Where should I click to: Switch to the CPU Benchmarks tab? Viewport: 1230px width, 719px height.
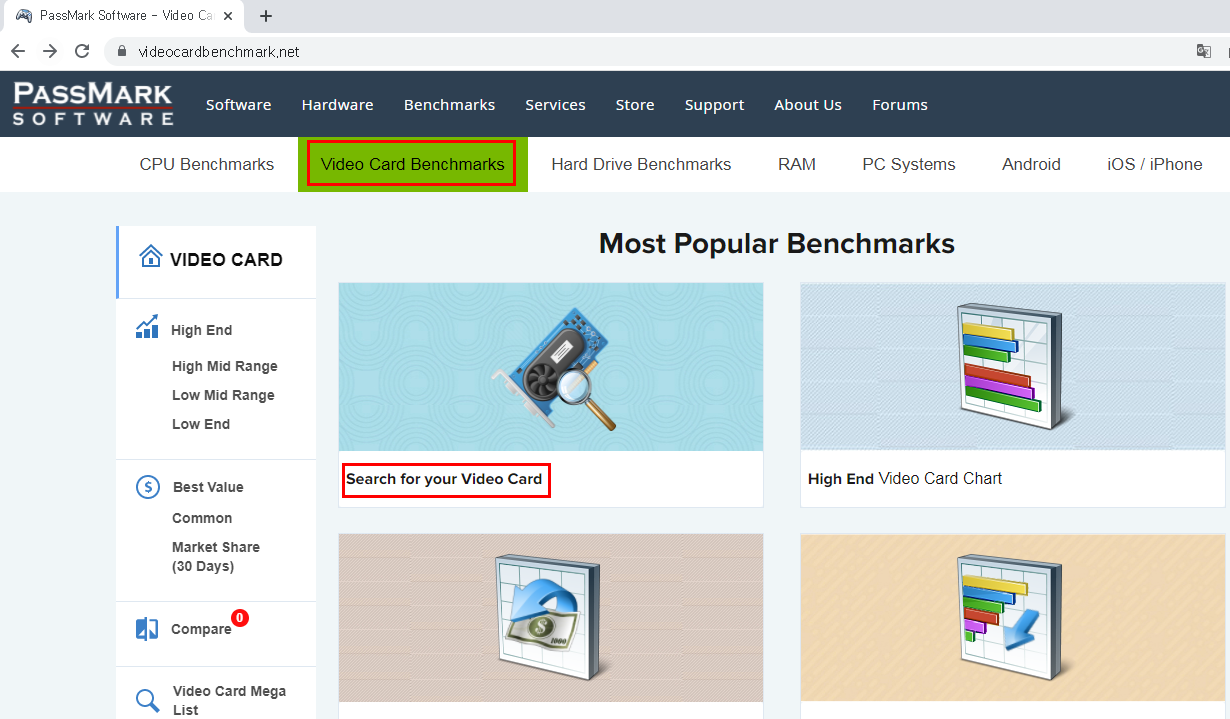pyautogui.click(x=207, y=164)
